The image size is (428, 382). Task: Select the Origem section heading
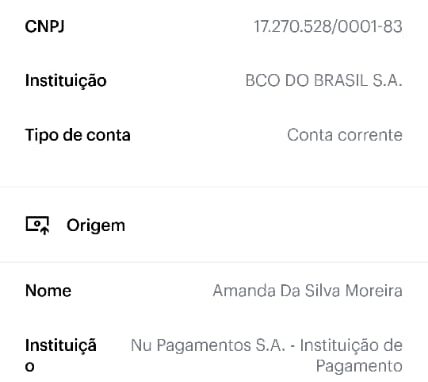[96, 226]
